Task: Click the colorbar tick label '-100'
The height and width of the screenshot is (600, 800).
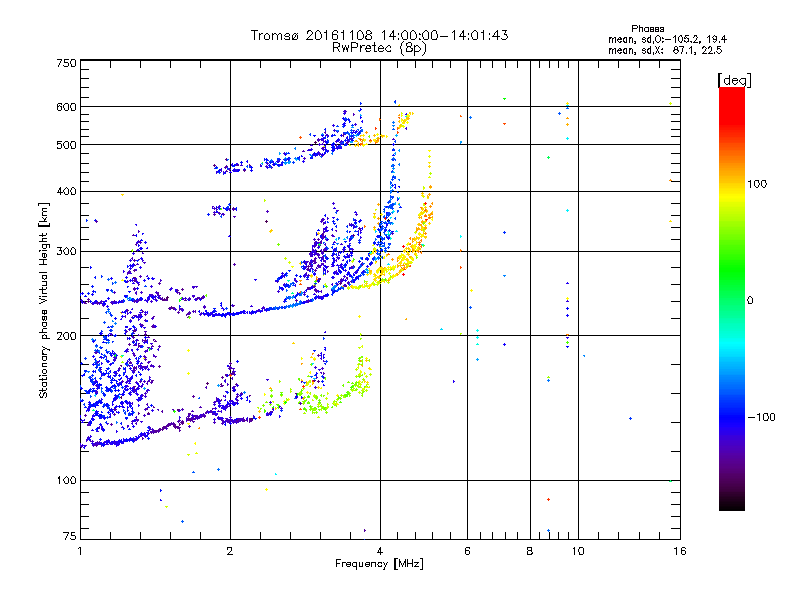Action: (761, 417)
